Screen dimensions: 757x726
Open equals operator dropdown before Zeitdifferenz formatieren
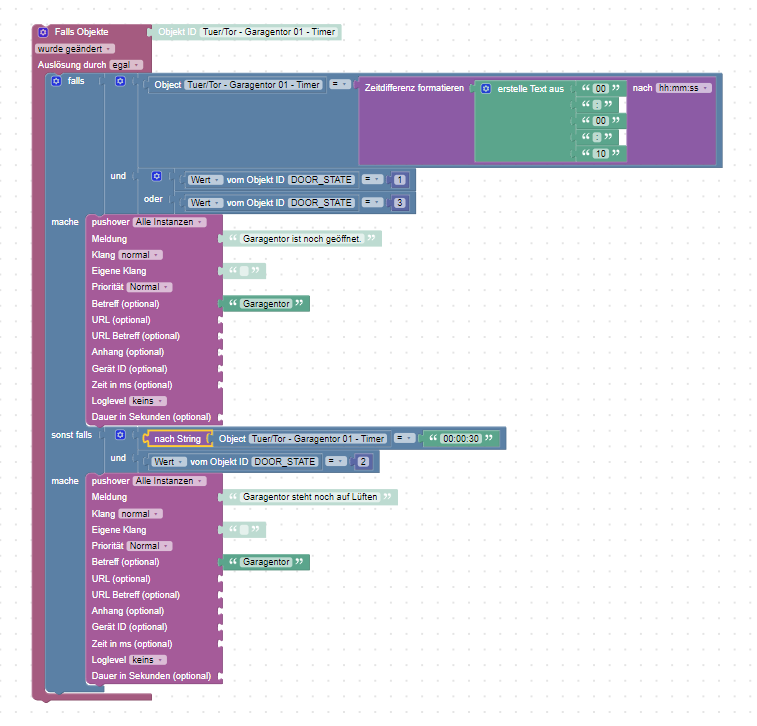[x=340, y=84]
